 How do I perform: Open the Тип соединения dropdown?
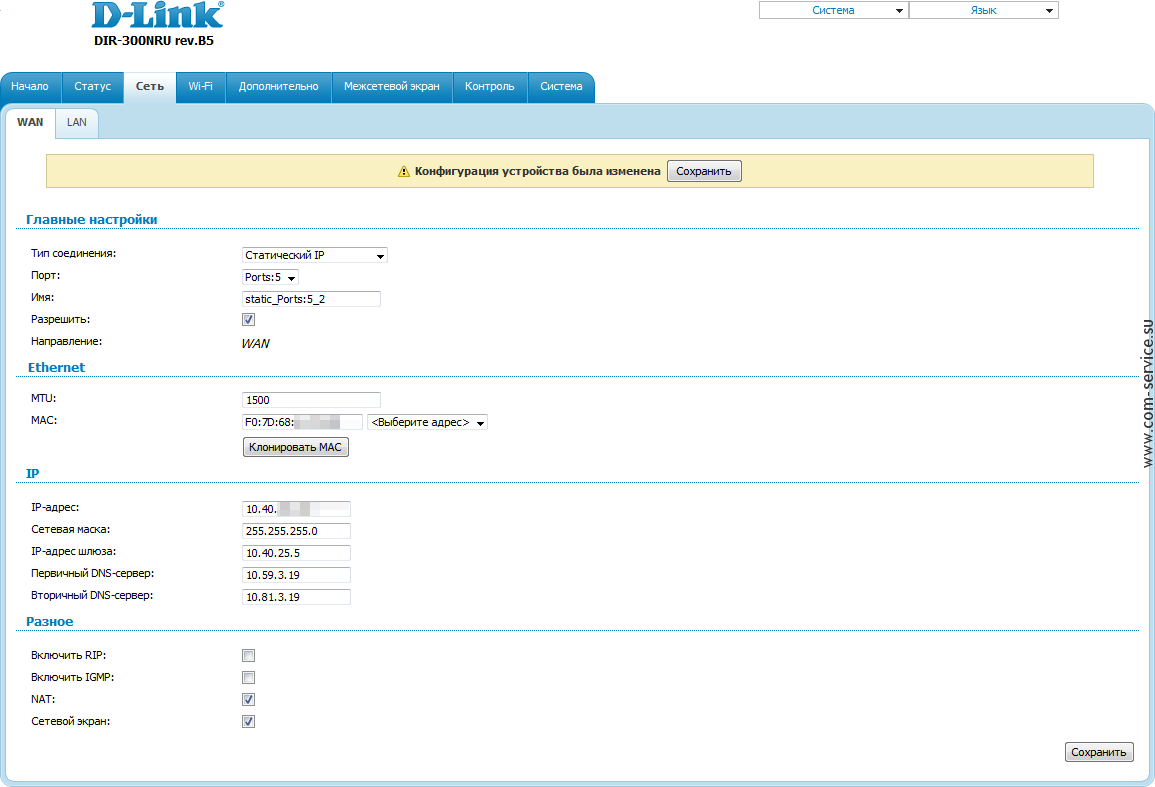point(314,255)
